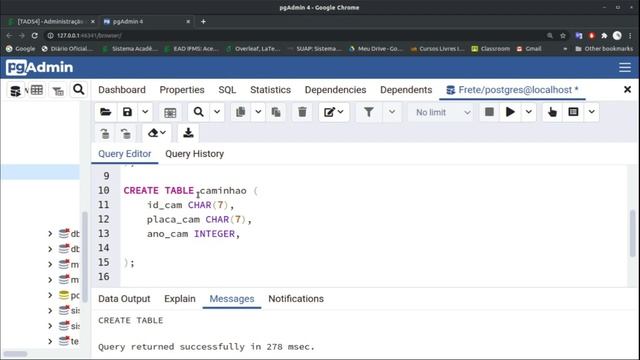Expand the 'pc' database tree node
This screenshot has height=360, width=640.
tap(50, 295)
